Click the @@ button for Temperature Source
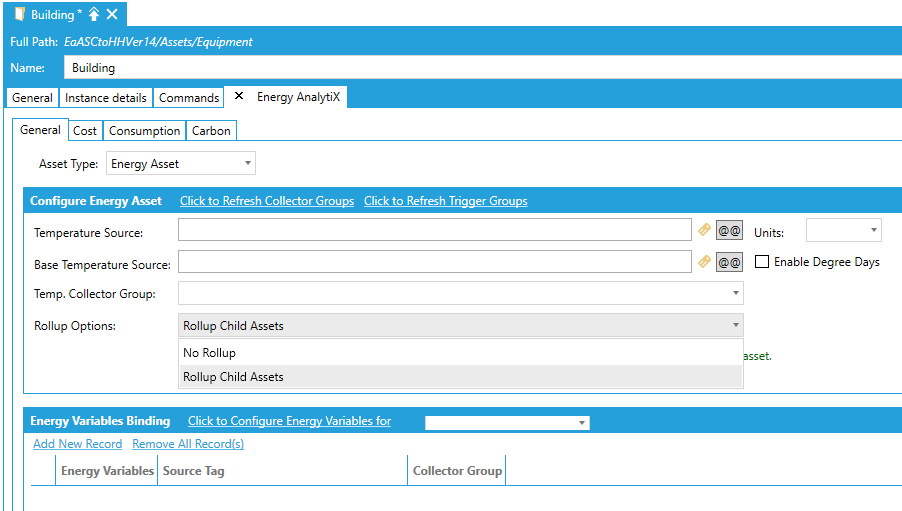The height and width of the screenshot is (511, 902). click(729, 231)
